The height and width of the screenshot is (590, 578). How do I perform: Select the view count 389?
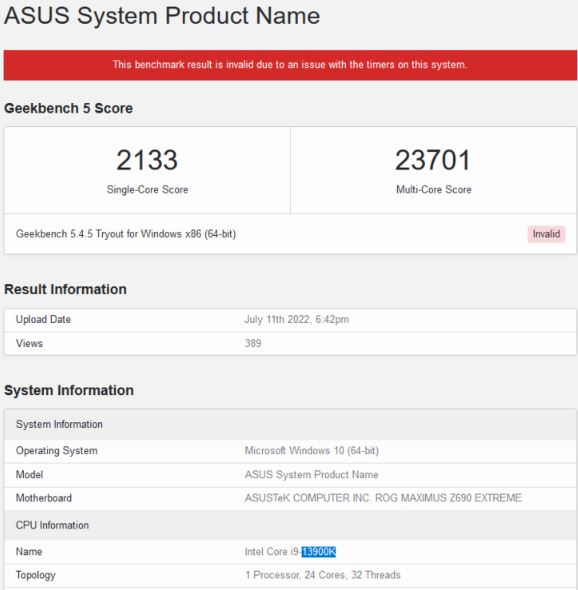pos(253,343)
